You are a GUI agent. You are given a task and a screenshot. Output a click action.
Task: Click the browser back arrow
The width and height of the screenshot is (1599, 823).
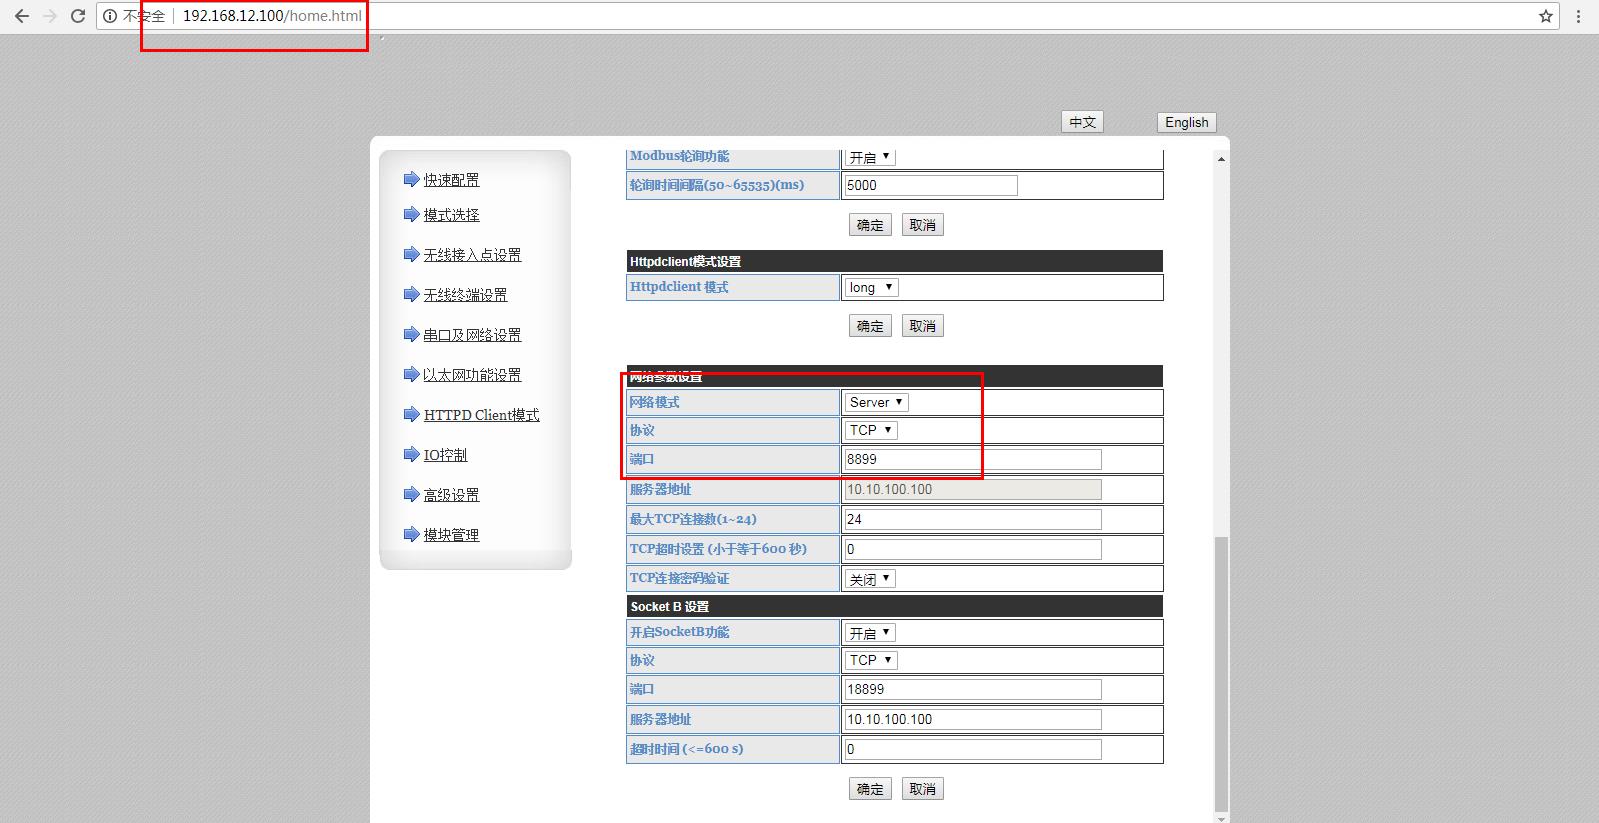21,16
